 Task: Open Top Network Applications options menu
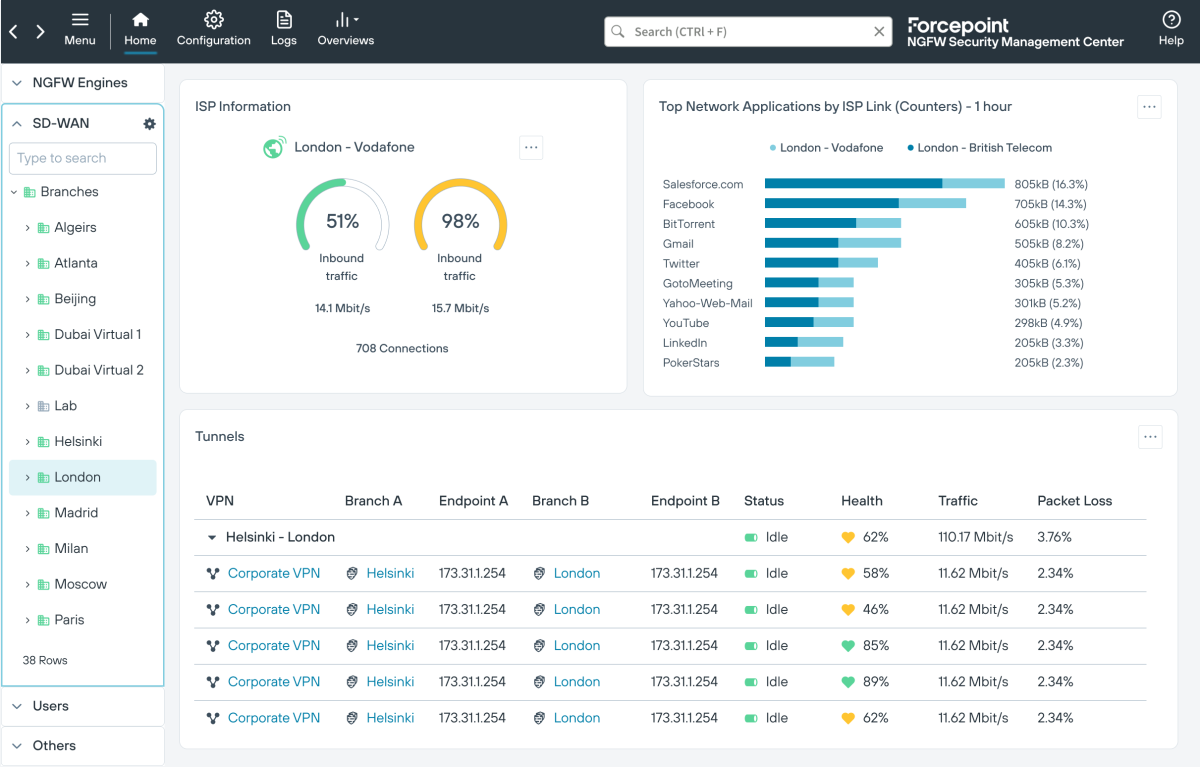click(1149, 107)
